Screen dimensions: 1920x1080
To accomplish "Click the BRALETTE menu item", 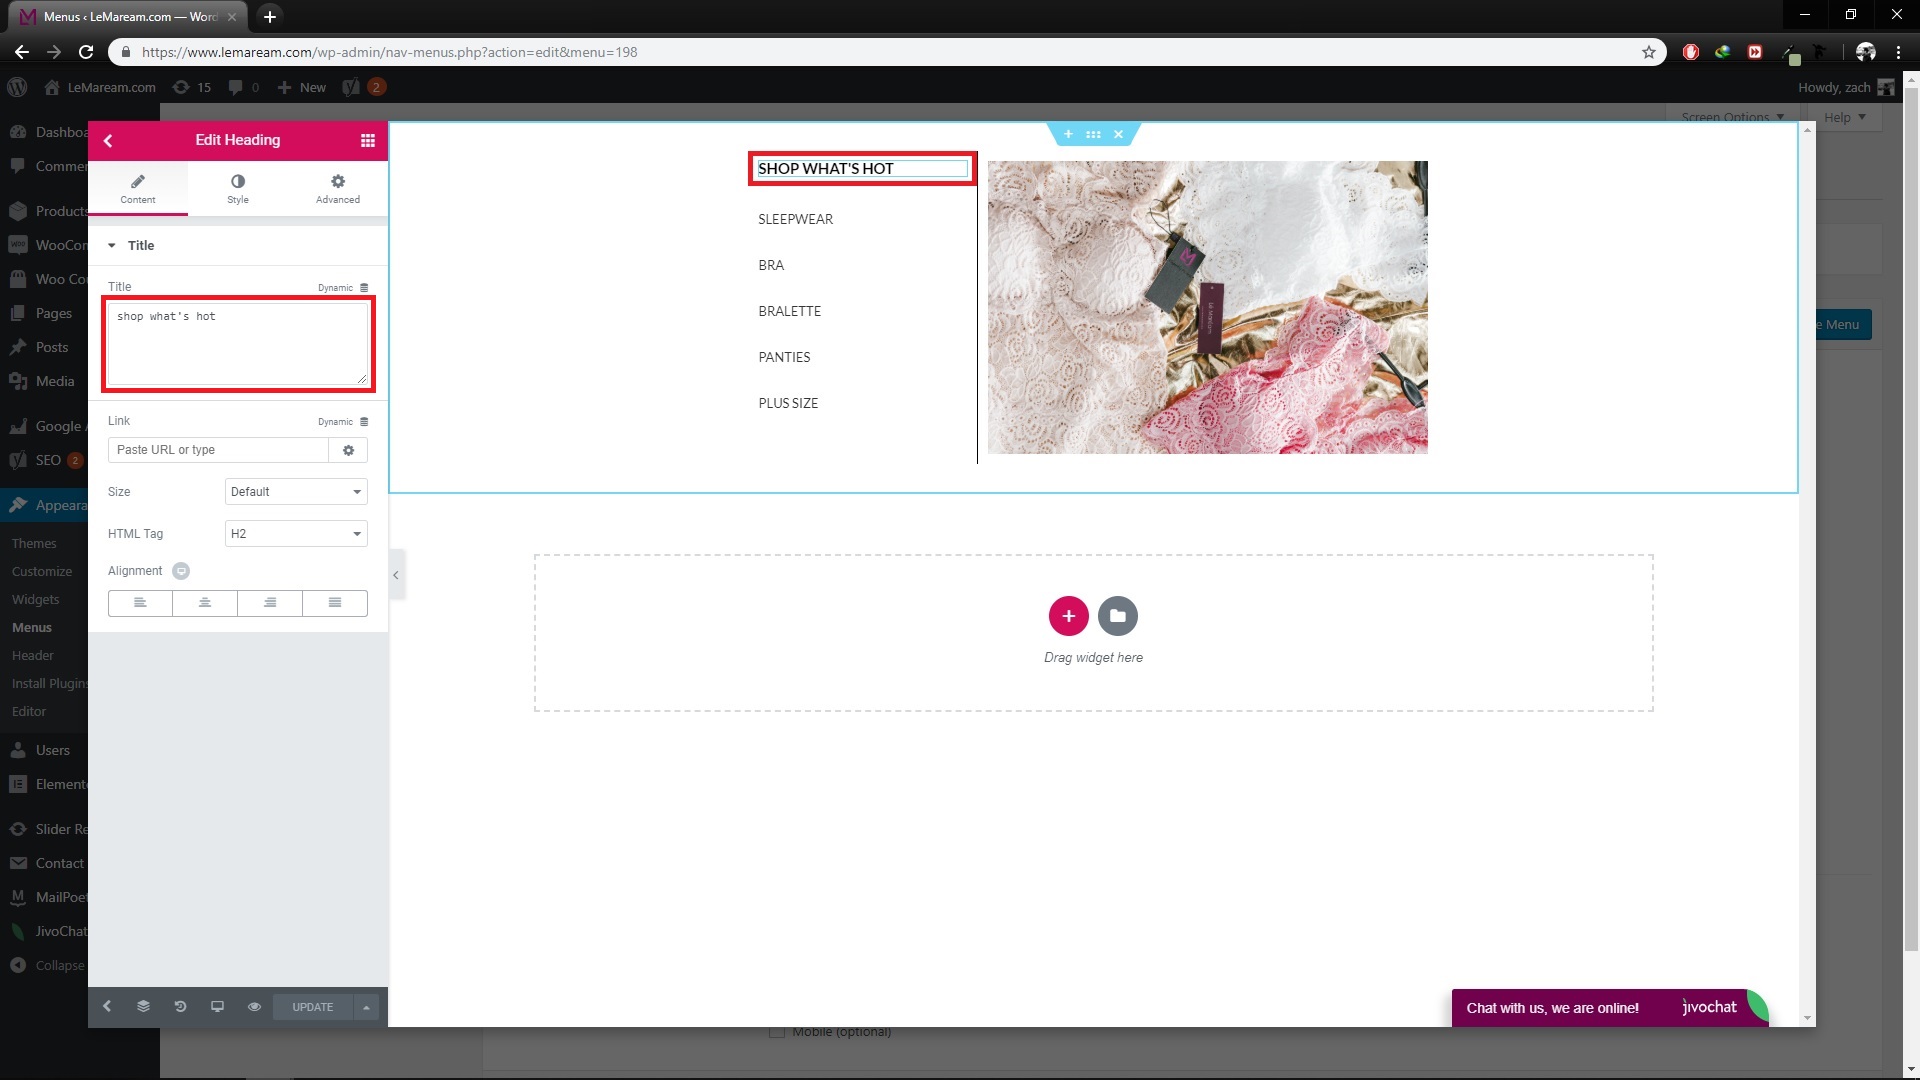I will pos(789,311).
